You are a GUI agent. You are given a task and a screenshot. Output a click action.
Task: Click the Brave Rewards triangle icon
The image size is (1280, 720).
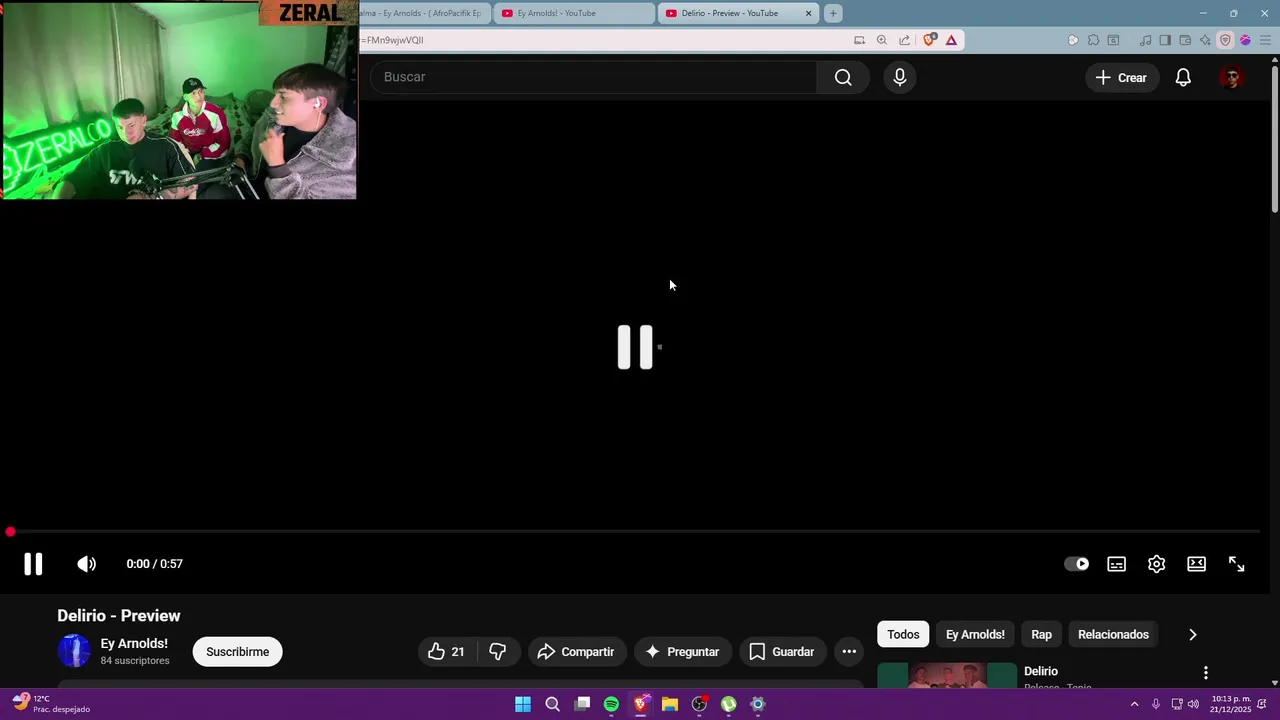click(x=951, y=40)
